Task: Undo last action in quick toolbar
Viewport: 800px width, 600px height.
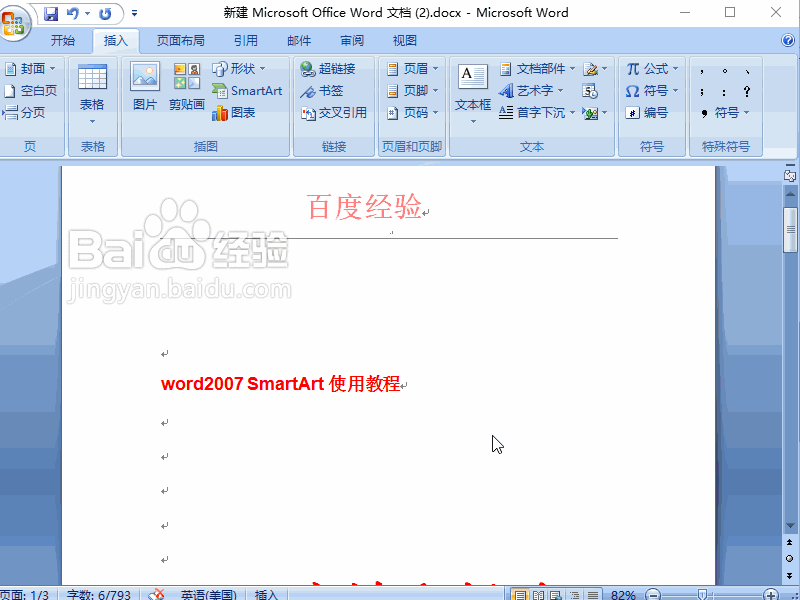Action: click(x=73, y=13)
